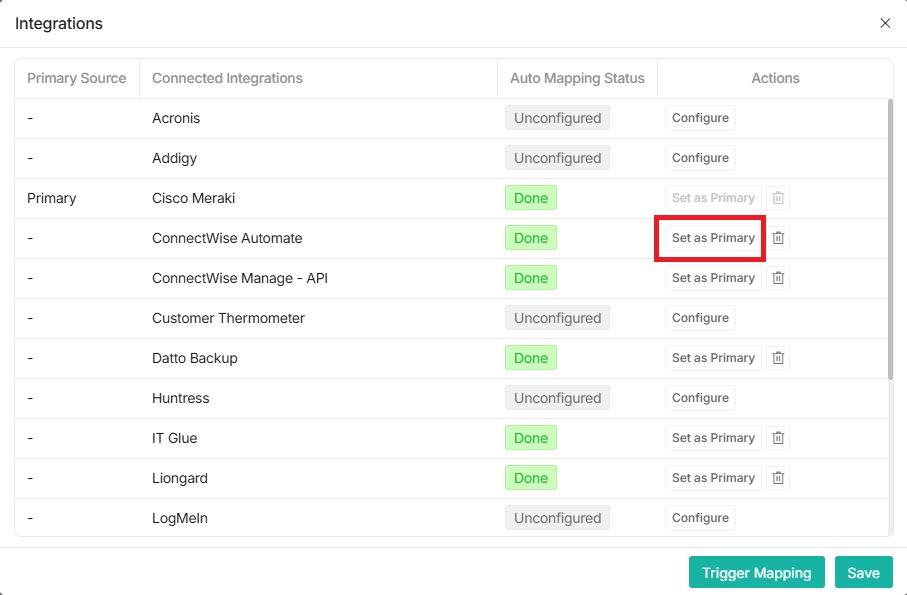Click the Done badge for ConnectWise Automate
This screenshot has height=595, width=907.
tap(530, 238)
